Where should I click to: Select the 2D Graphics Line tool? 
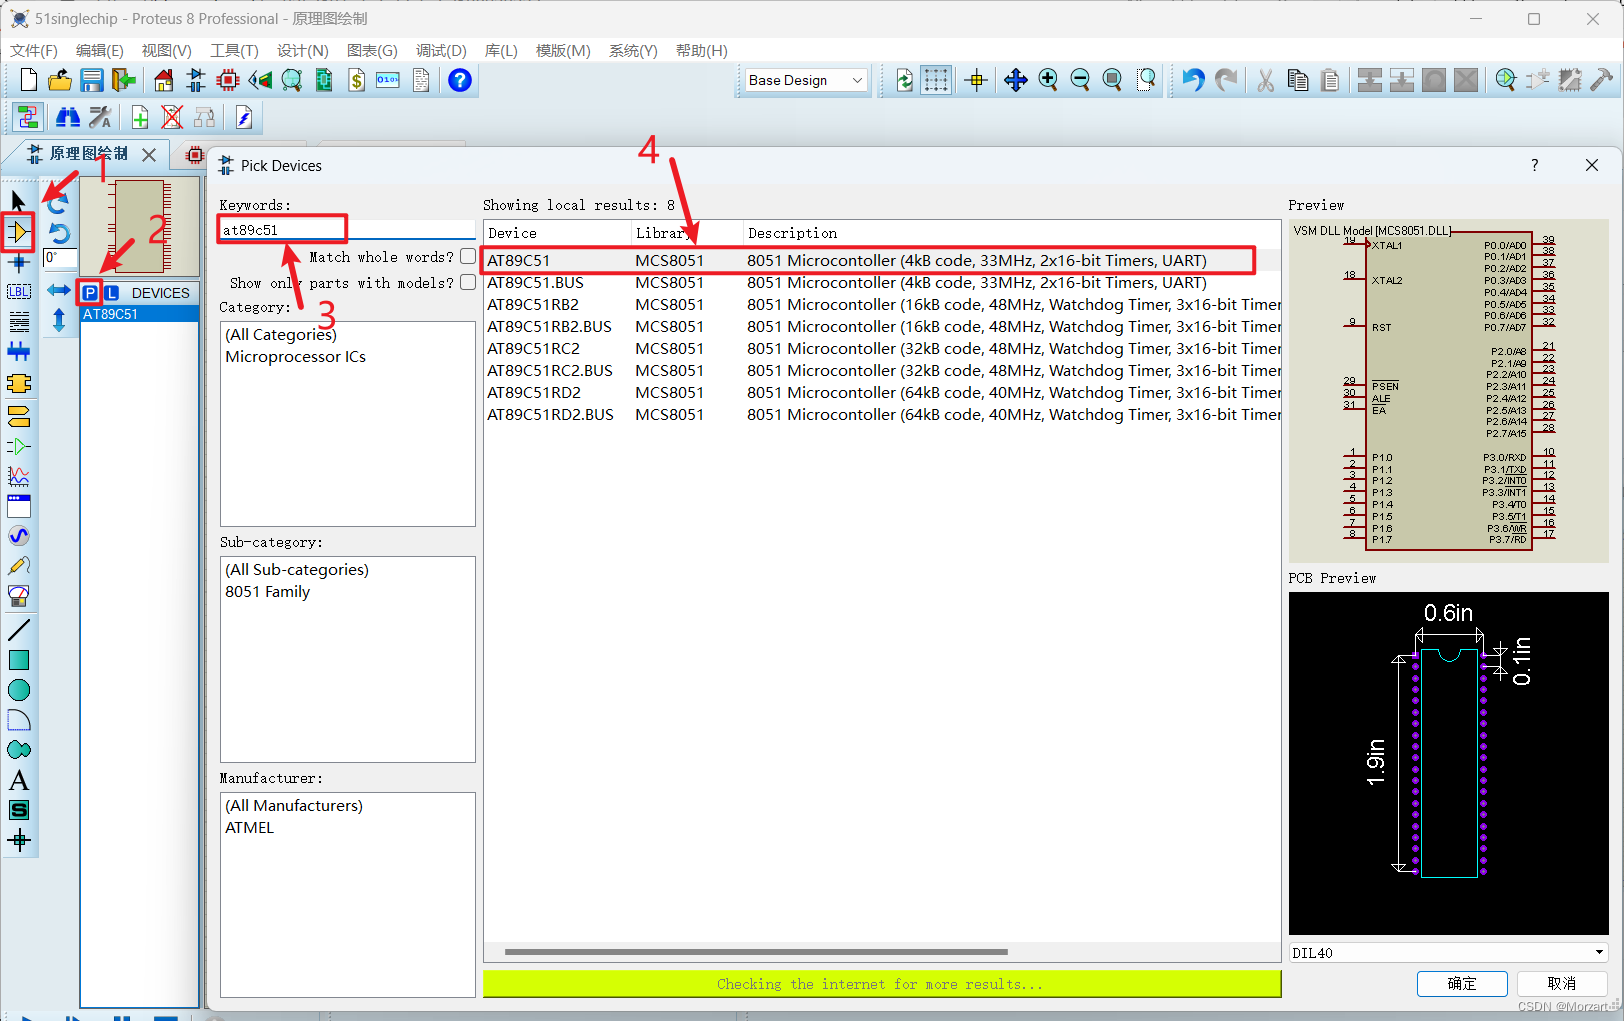tap(18, 630)
